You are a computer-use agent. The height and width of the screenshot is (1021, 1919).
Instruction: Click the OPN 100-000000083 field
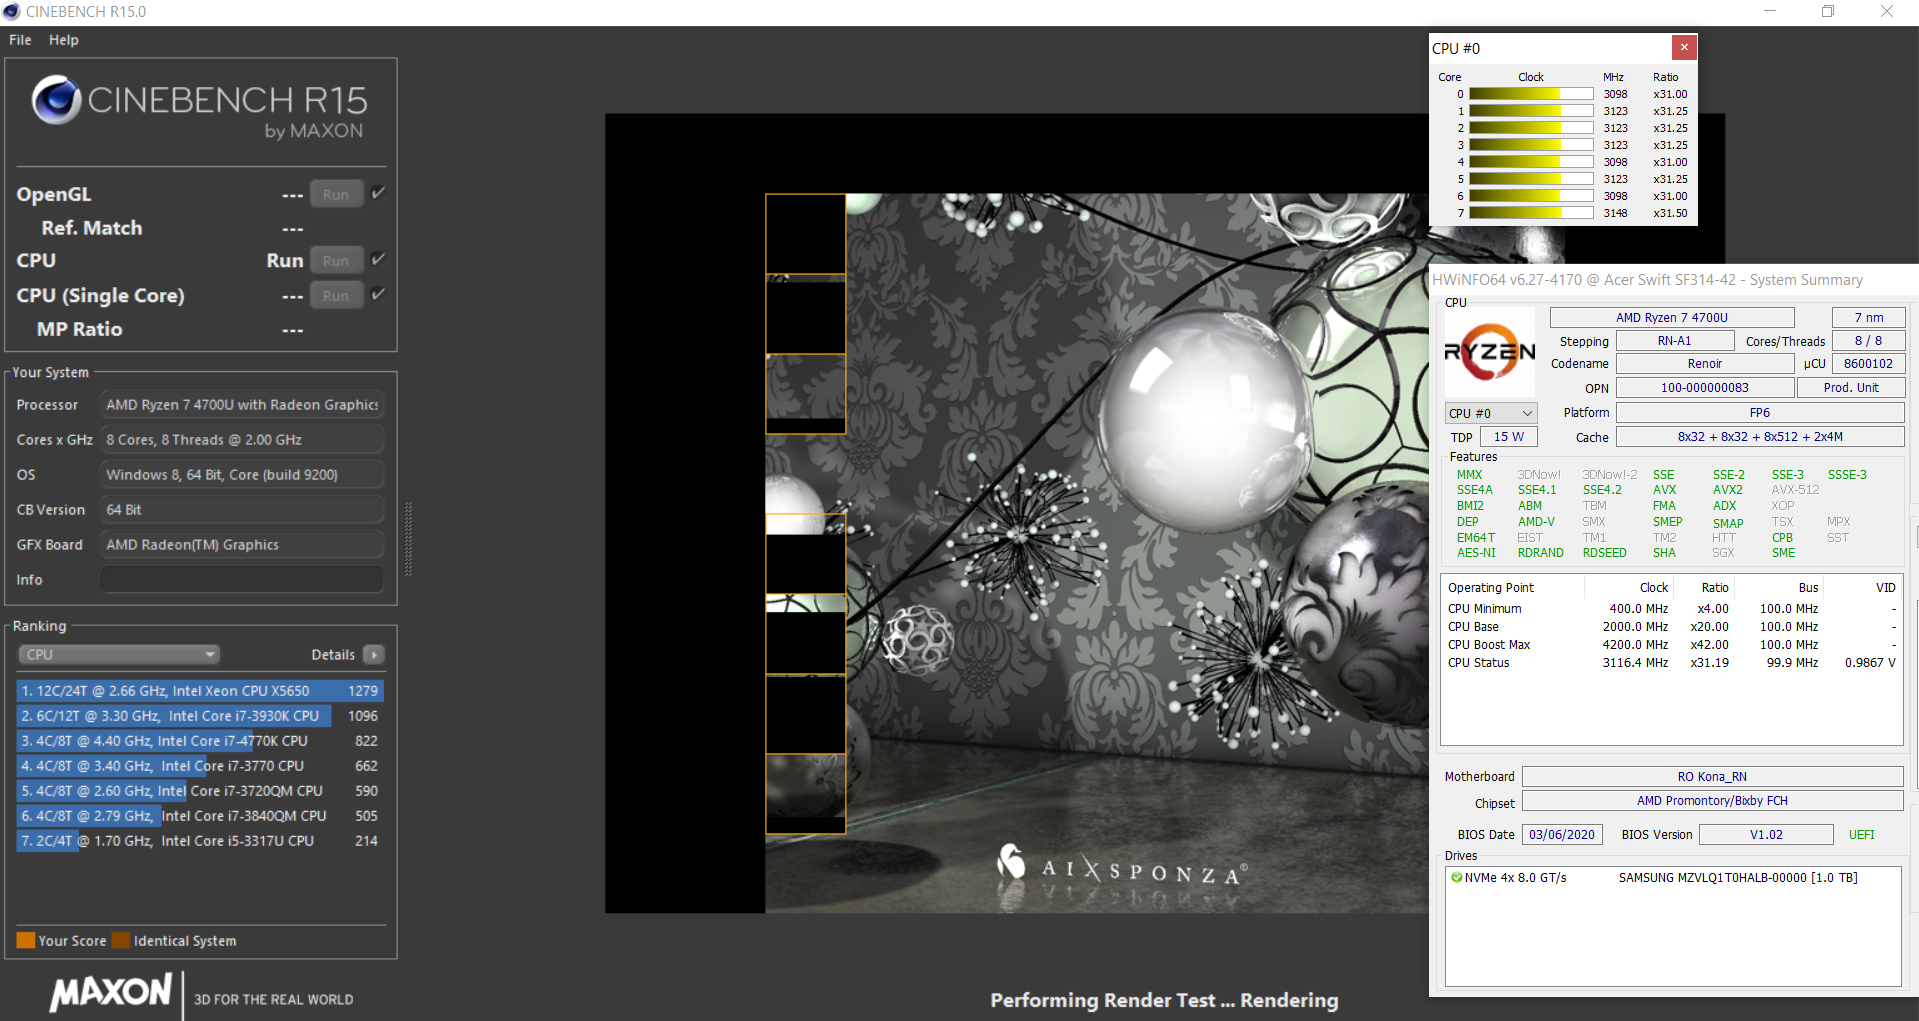tap(1705, 388)
